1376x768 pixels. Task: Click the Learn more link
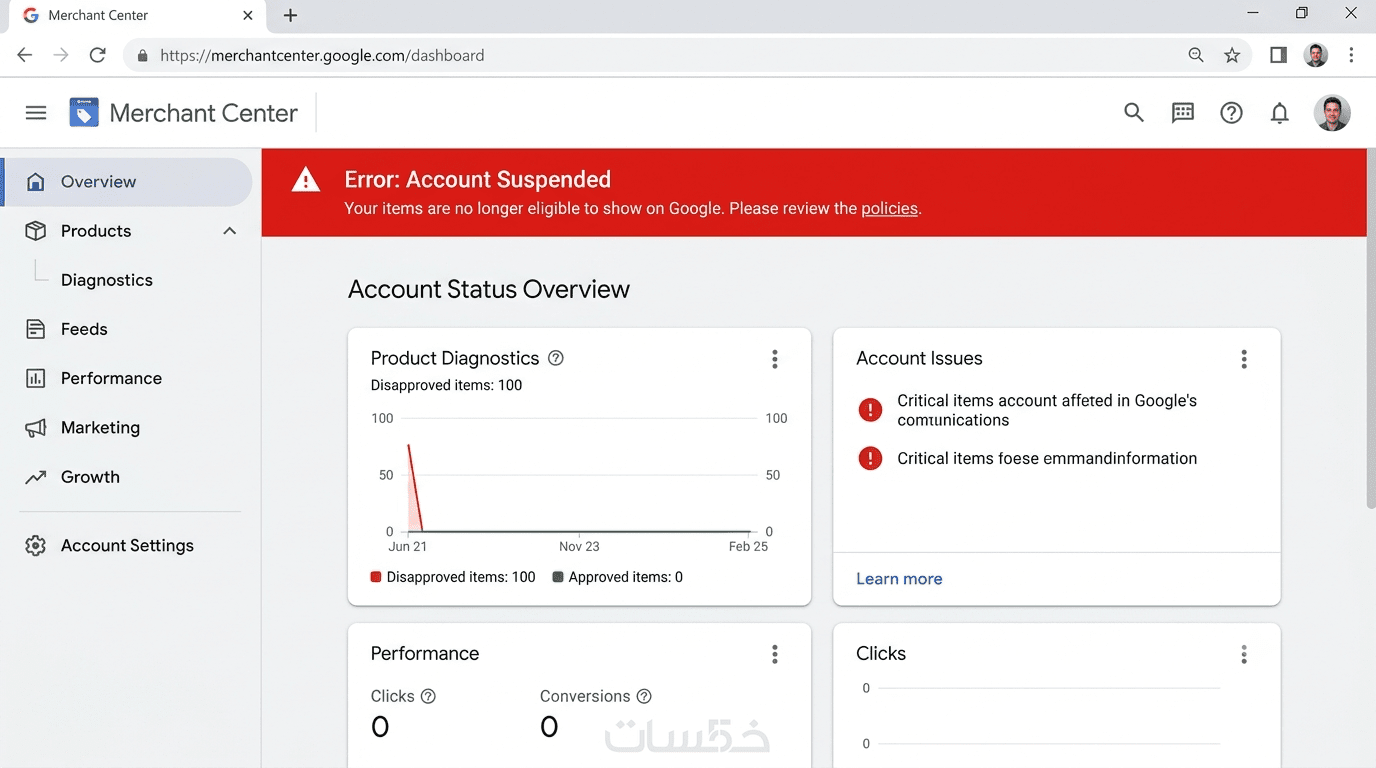click(x=899, y=579)
